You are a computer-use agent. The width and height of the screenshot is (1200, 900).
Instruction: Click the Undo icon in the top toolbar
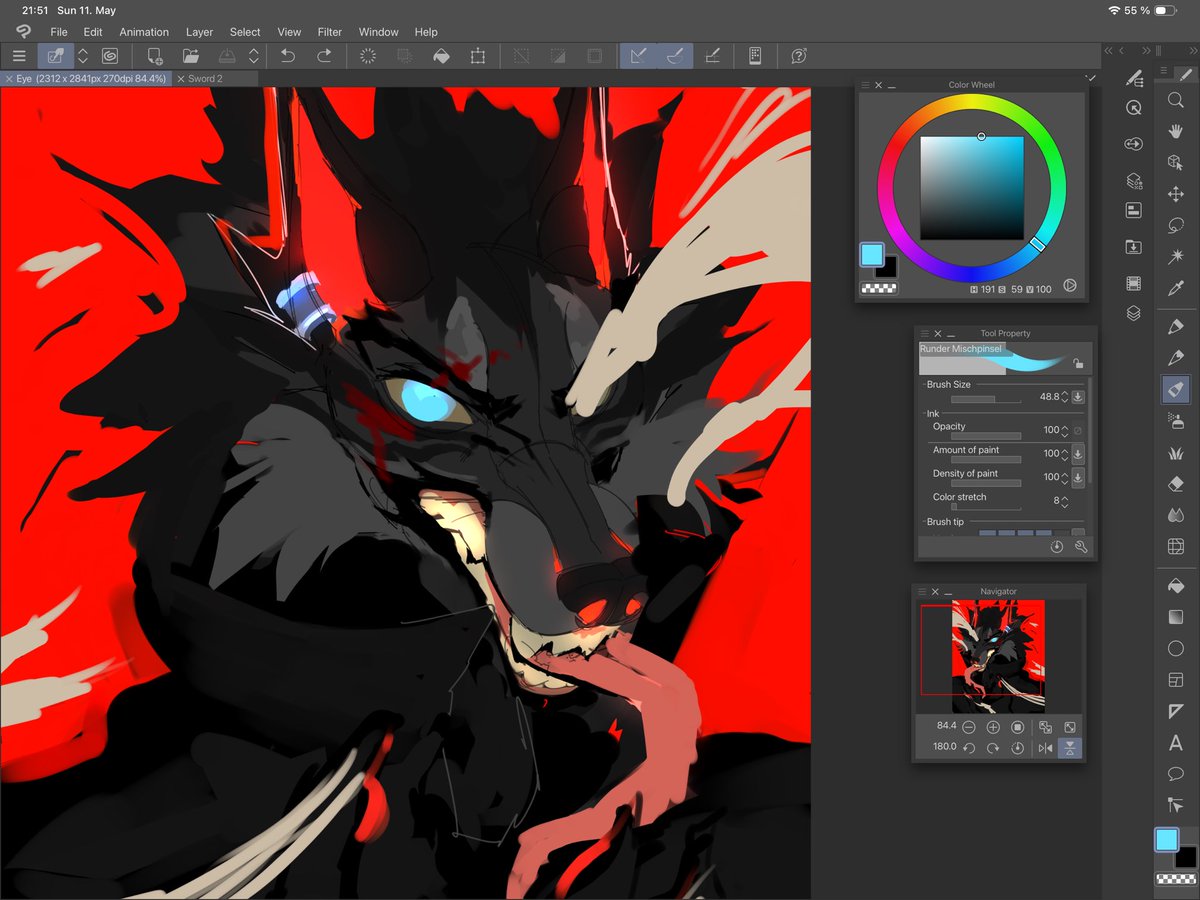289,56
